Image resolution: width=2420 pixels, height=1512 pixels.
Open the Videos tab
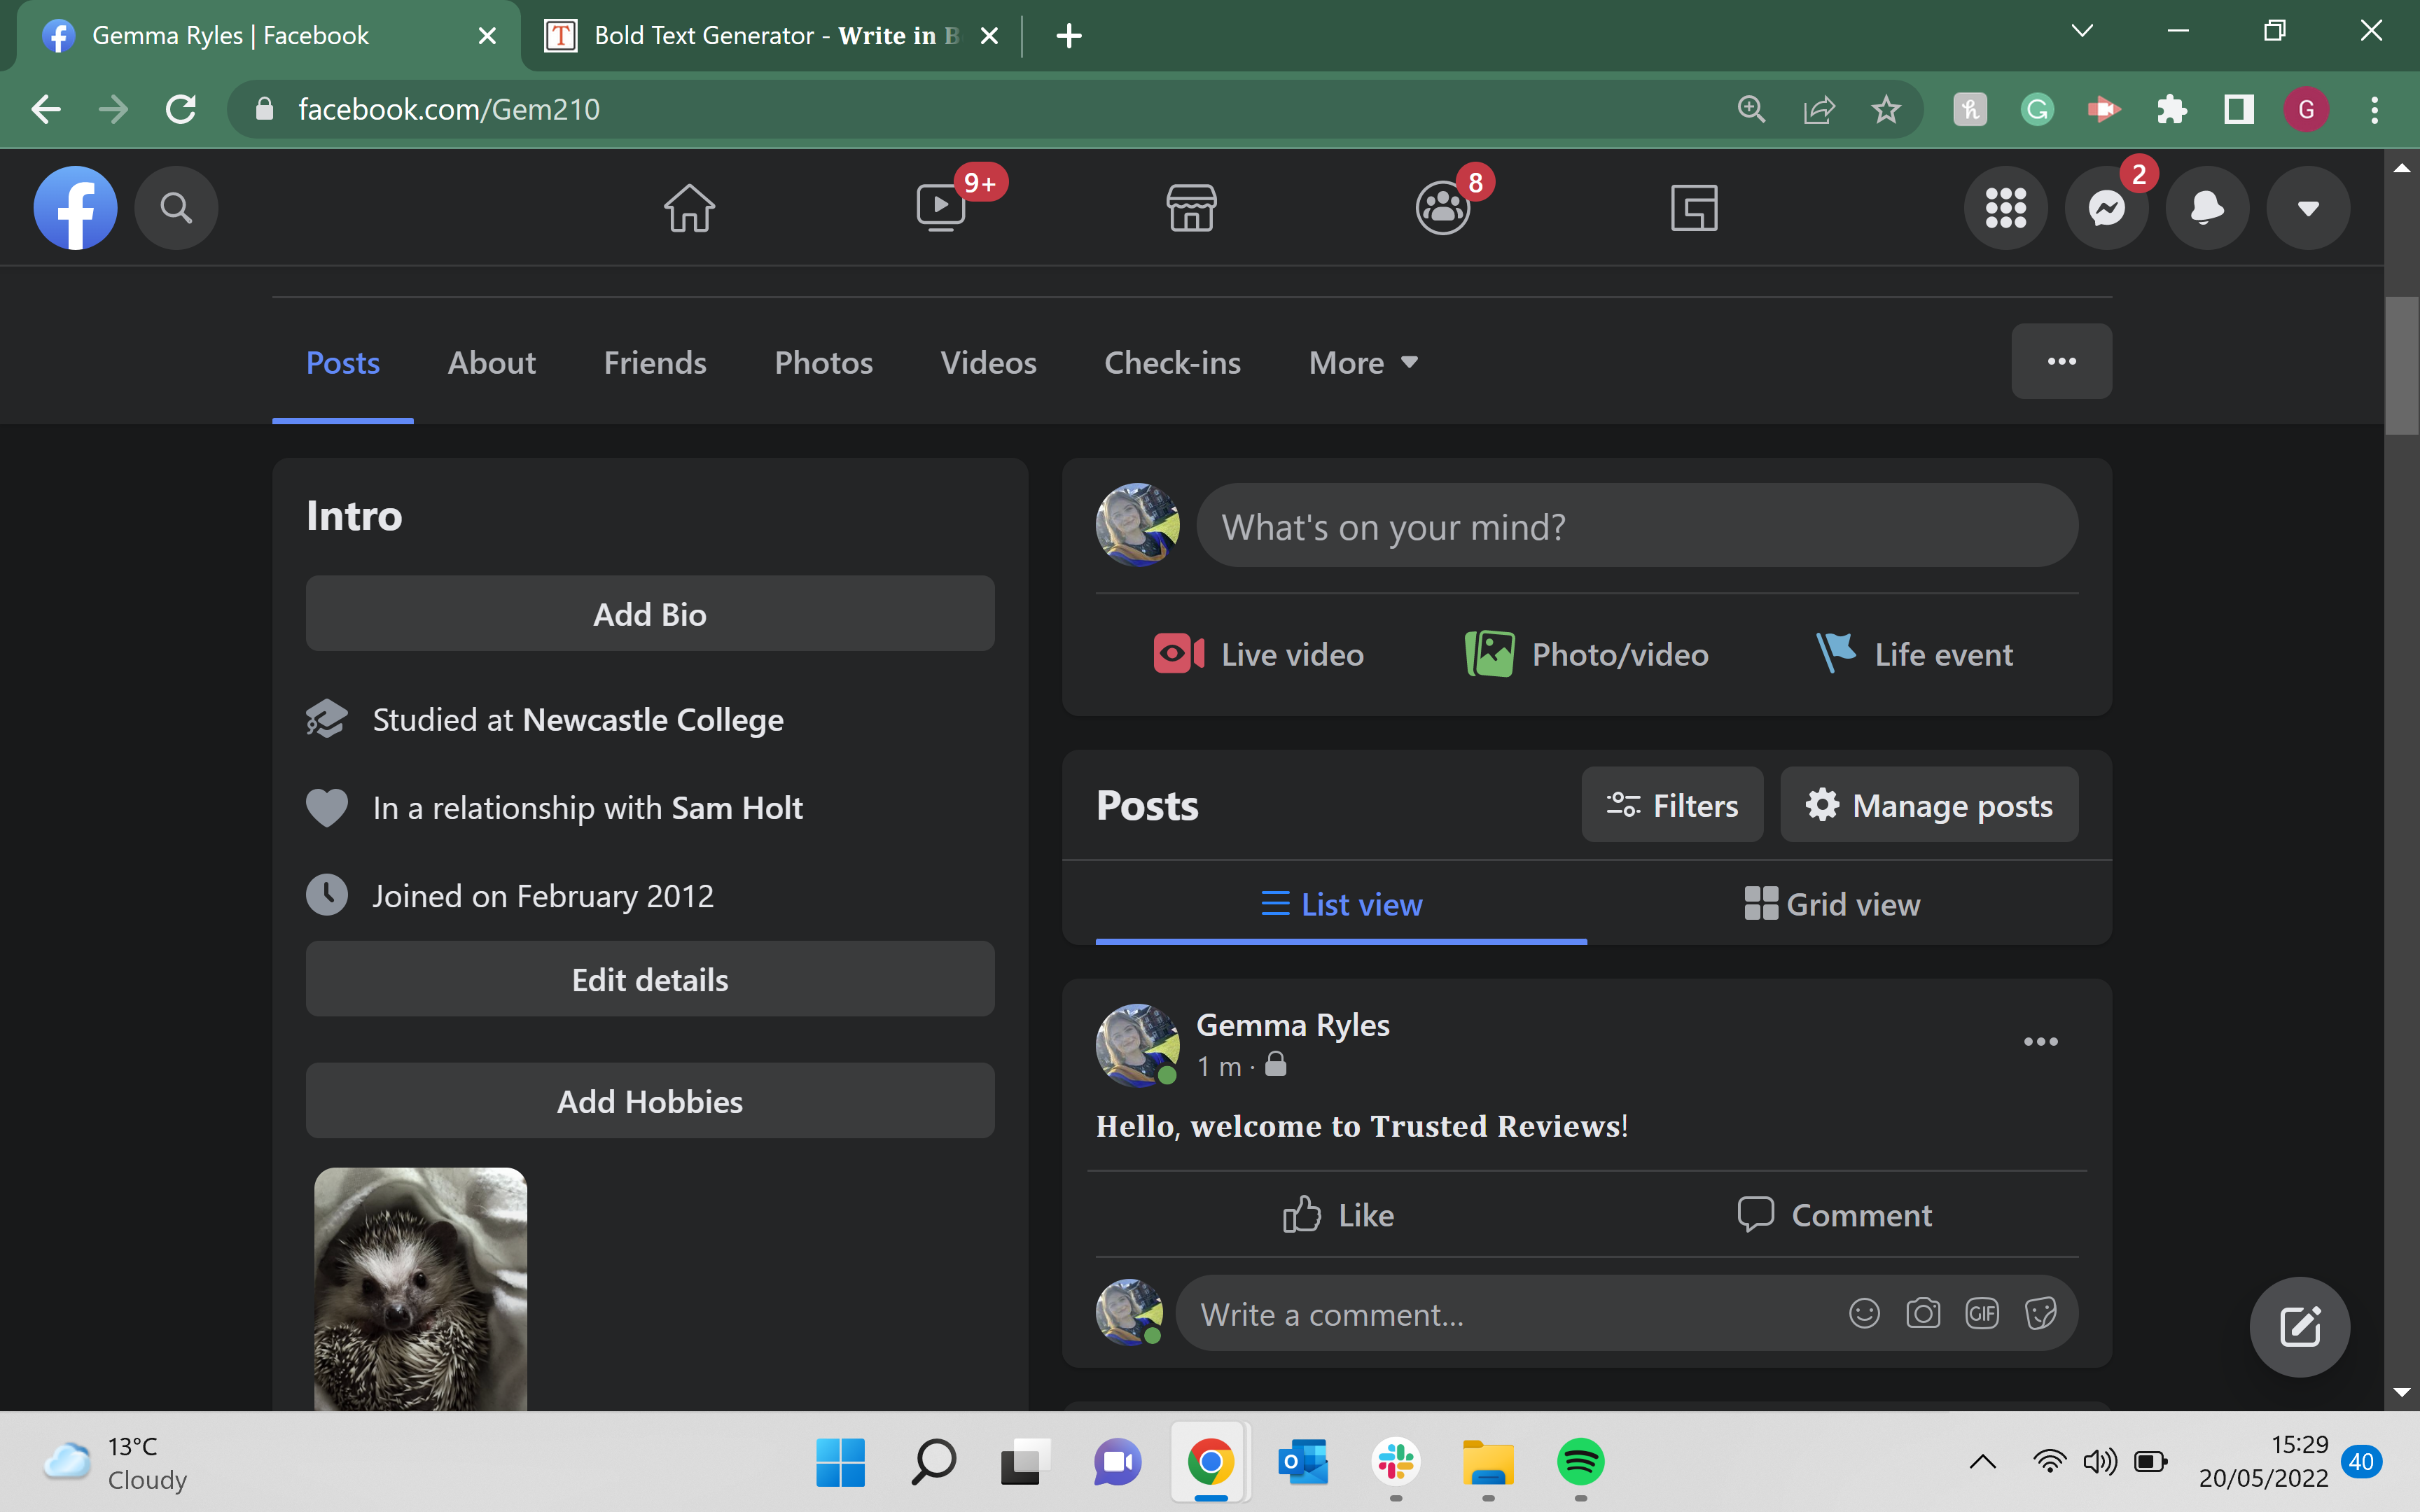click(988, 362)
